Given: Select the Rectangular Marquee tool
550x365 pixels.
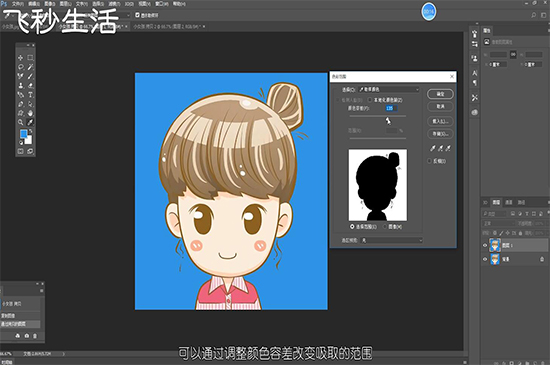Looking at the screenshot, I should click(31, 58).
